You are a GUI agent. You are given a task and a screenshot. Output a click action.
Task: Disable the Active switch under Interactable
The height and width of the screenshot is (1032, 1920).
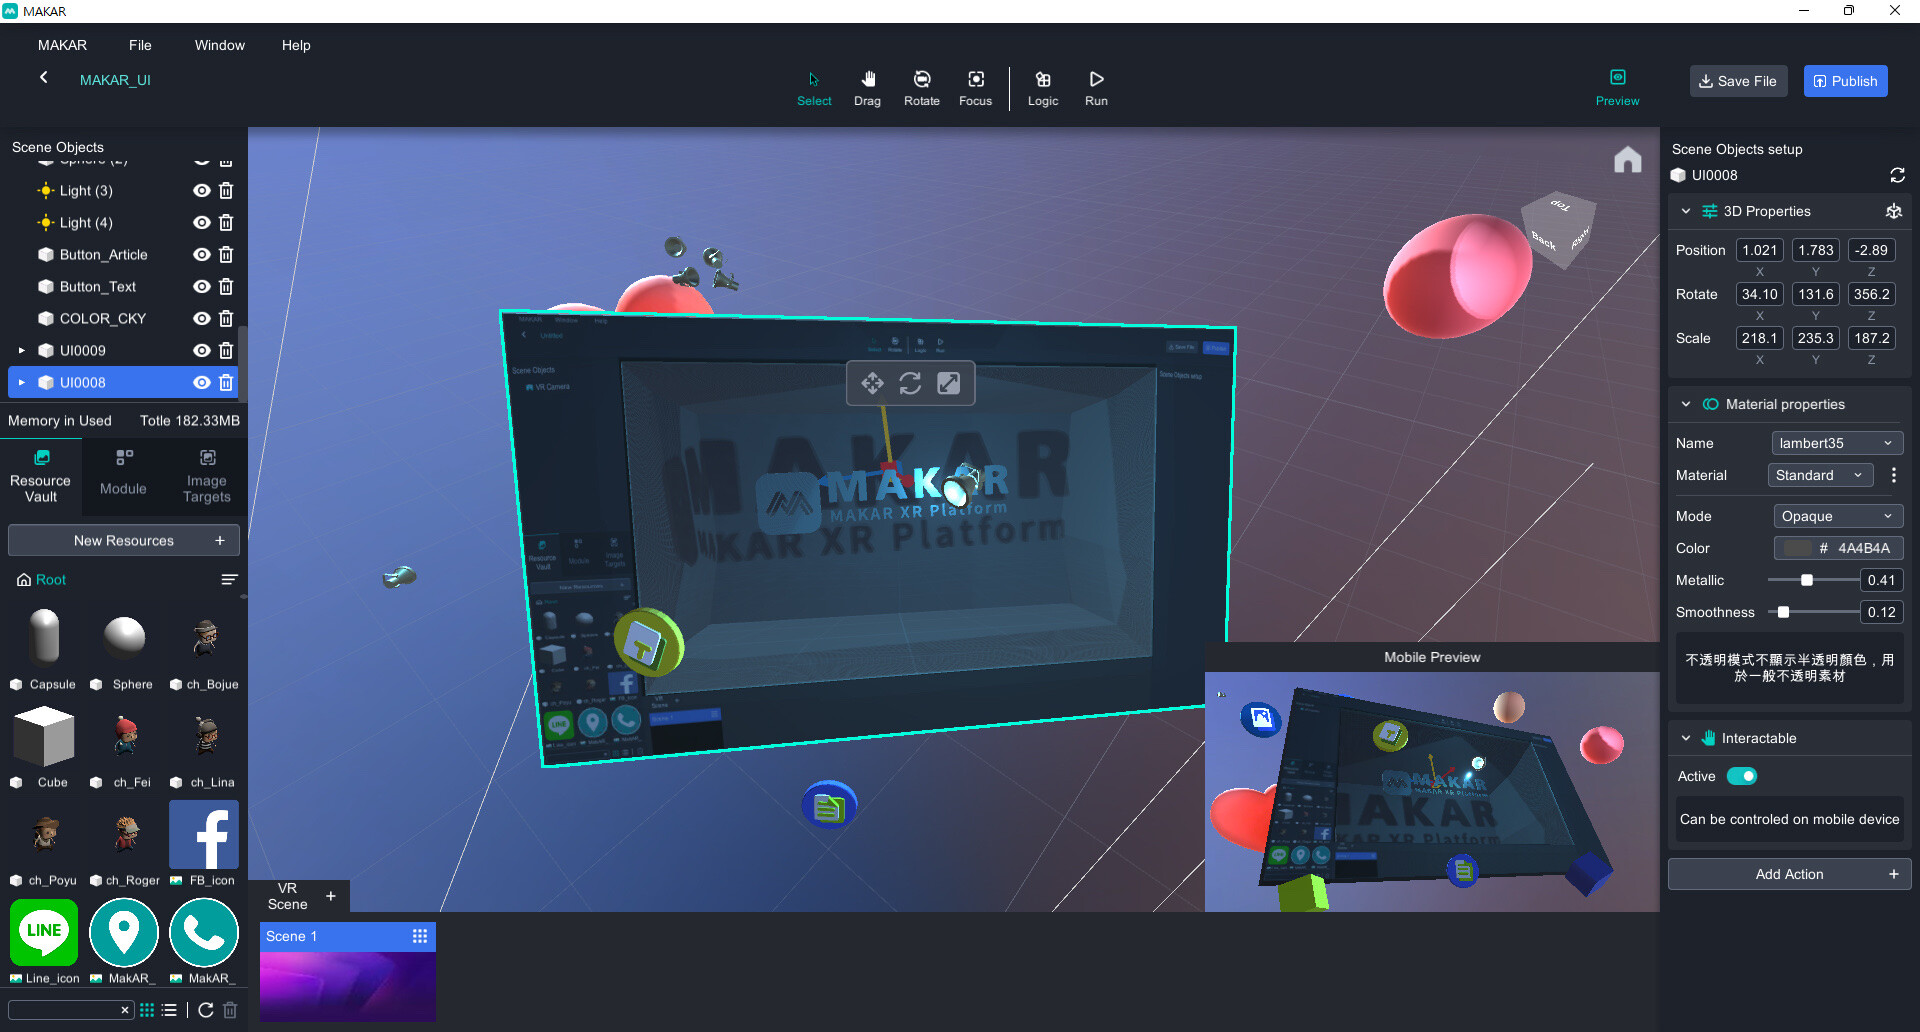pyautogui.click(x=1742, y=776)
